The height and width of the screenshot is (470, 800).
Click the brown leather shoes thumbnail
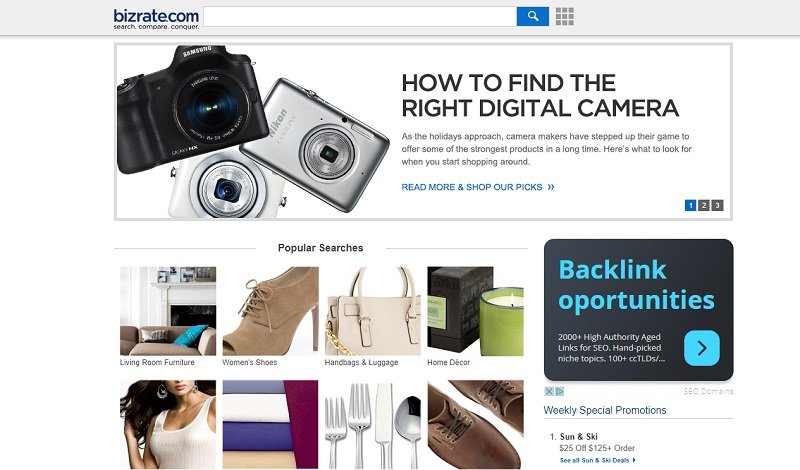(x=476, y=425)
